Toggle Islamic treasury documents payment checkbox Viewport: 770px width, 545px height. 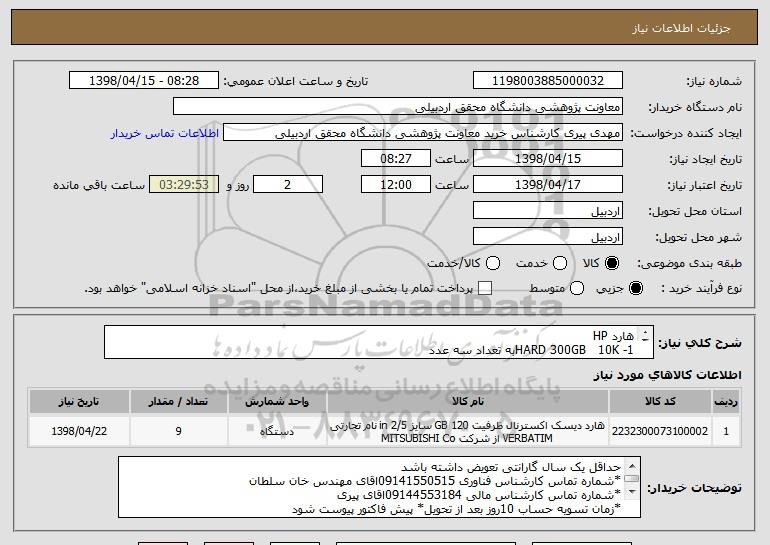(x=485, y=288)
